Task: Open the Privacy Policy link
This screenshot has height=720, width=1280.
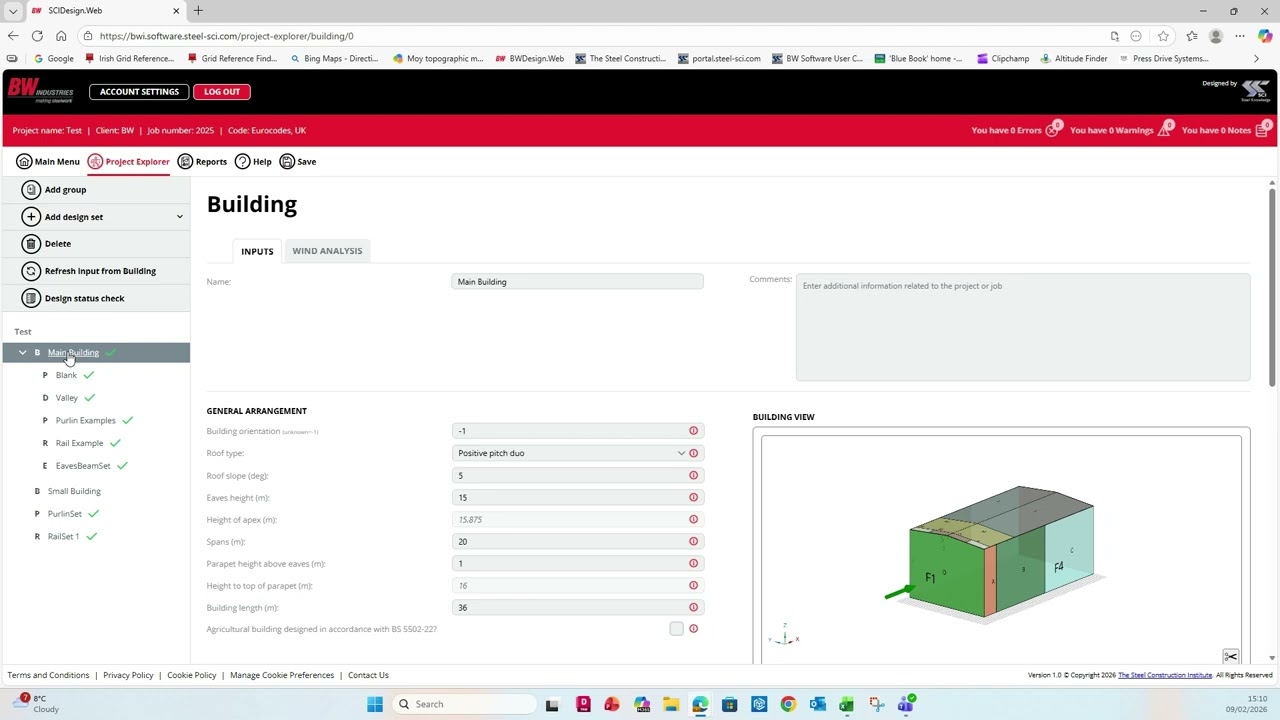Action: [x=128, y=675]
